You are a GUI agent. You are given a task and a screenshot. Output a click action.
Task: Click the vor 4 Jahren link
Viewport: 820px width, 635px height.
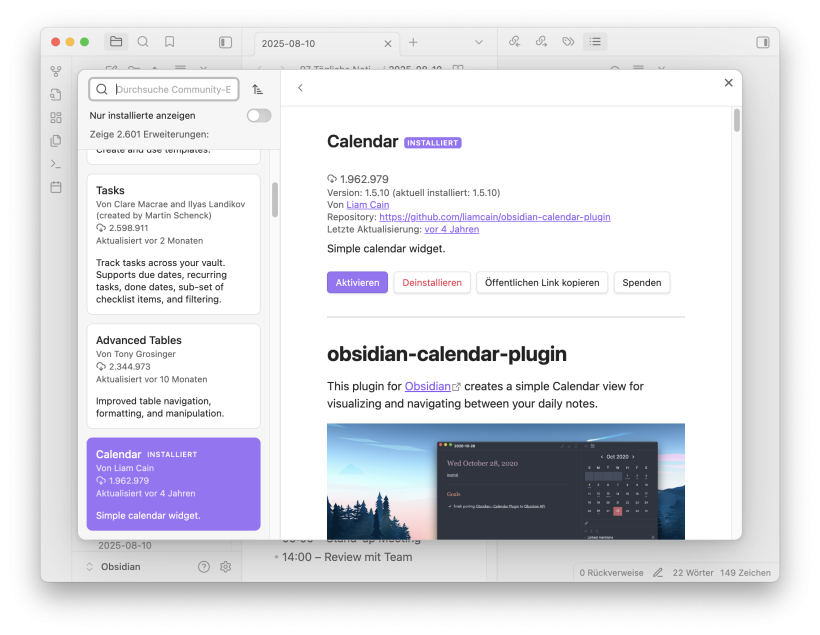[x=452, y=229]
